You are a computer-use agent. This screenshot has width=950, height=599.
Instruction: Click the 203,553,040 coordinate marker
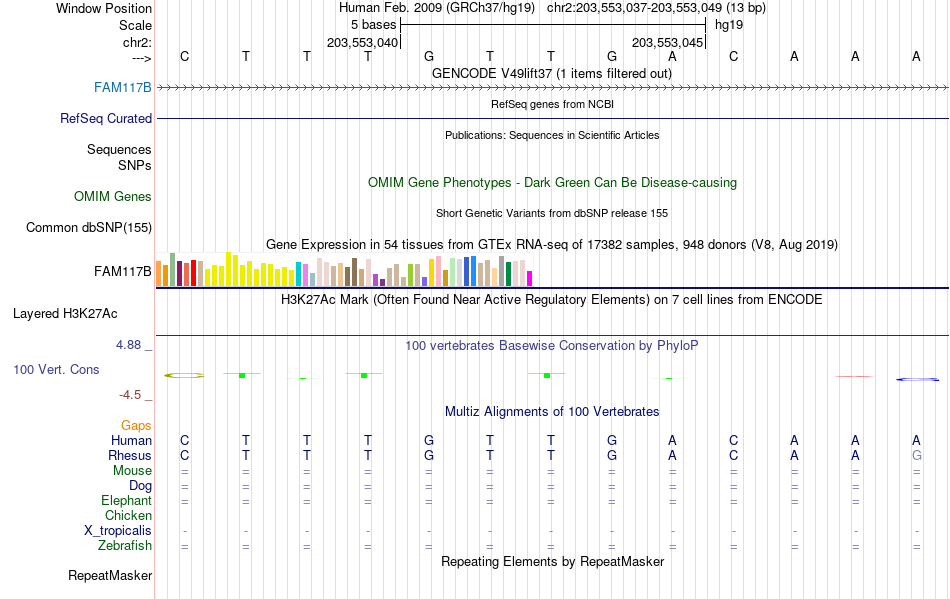click(362, 42)
